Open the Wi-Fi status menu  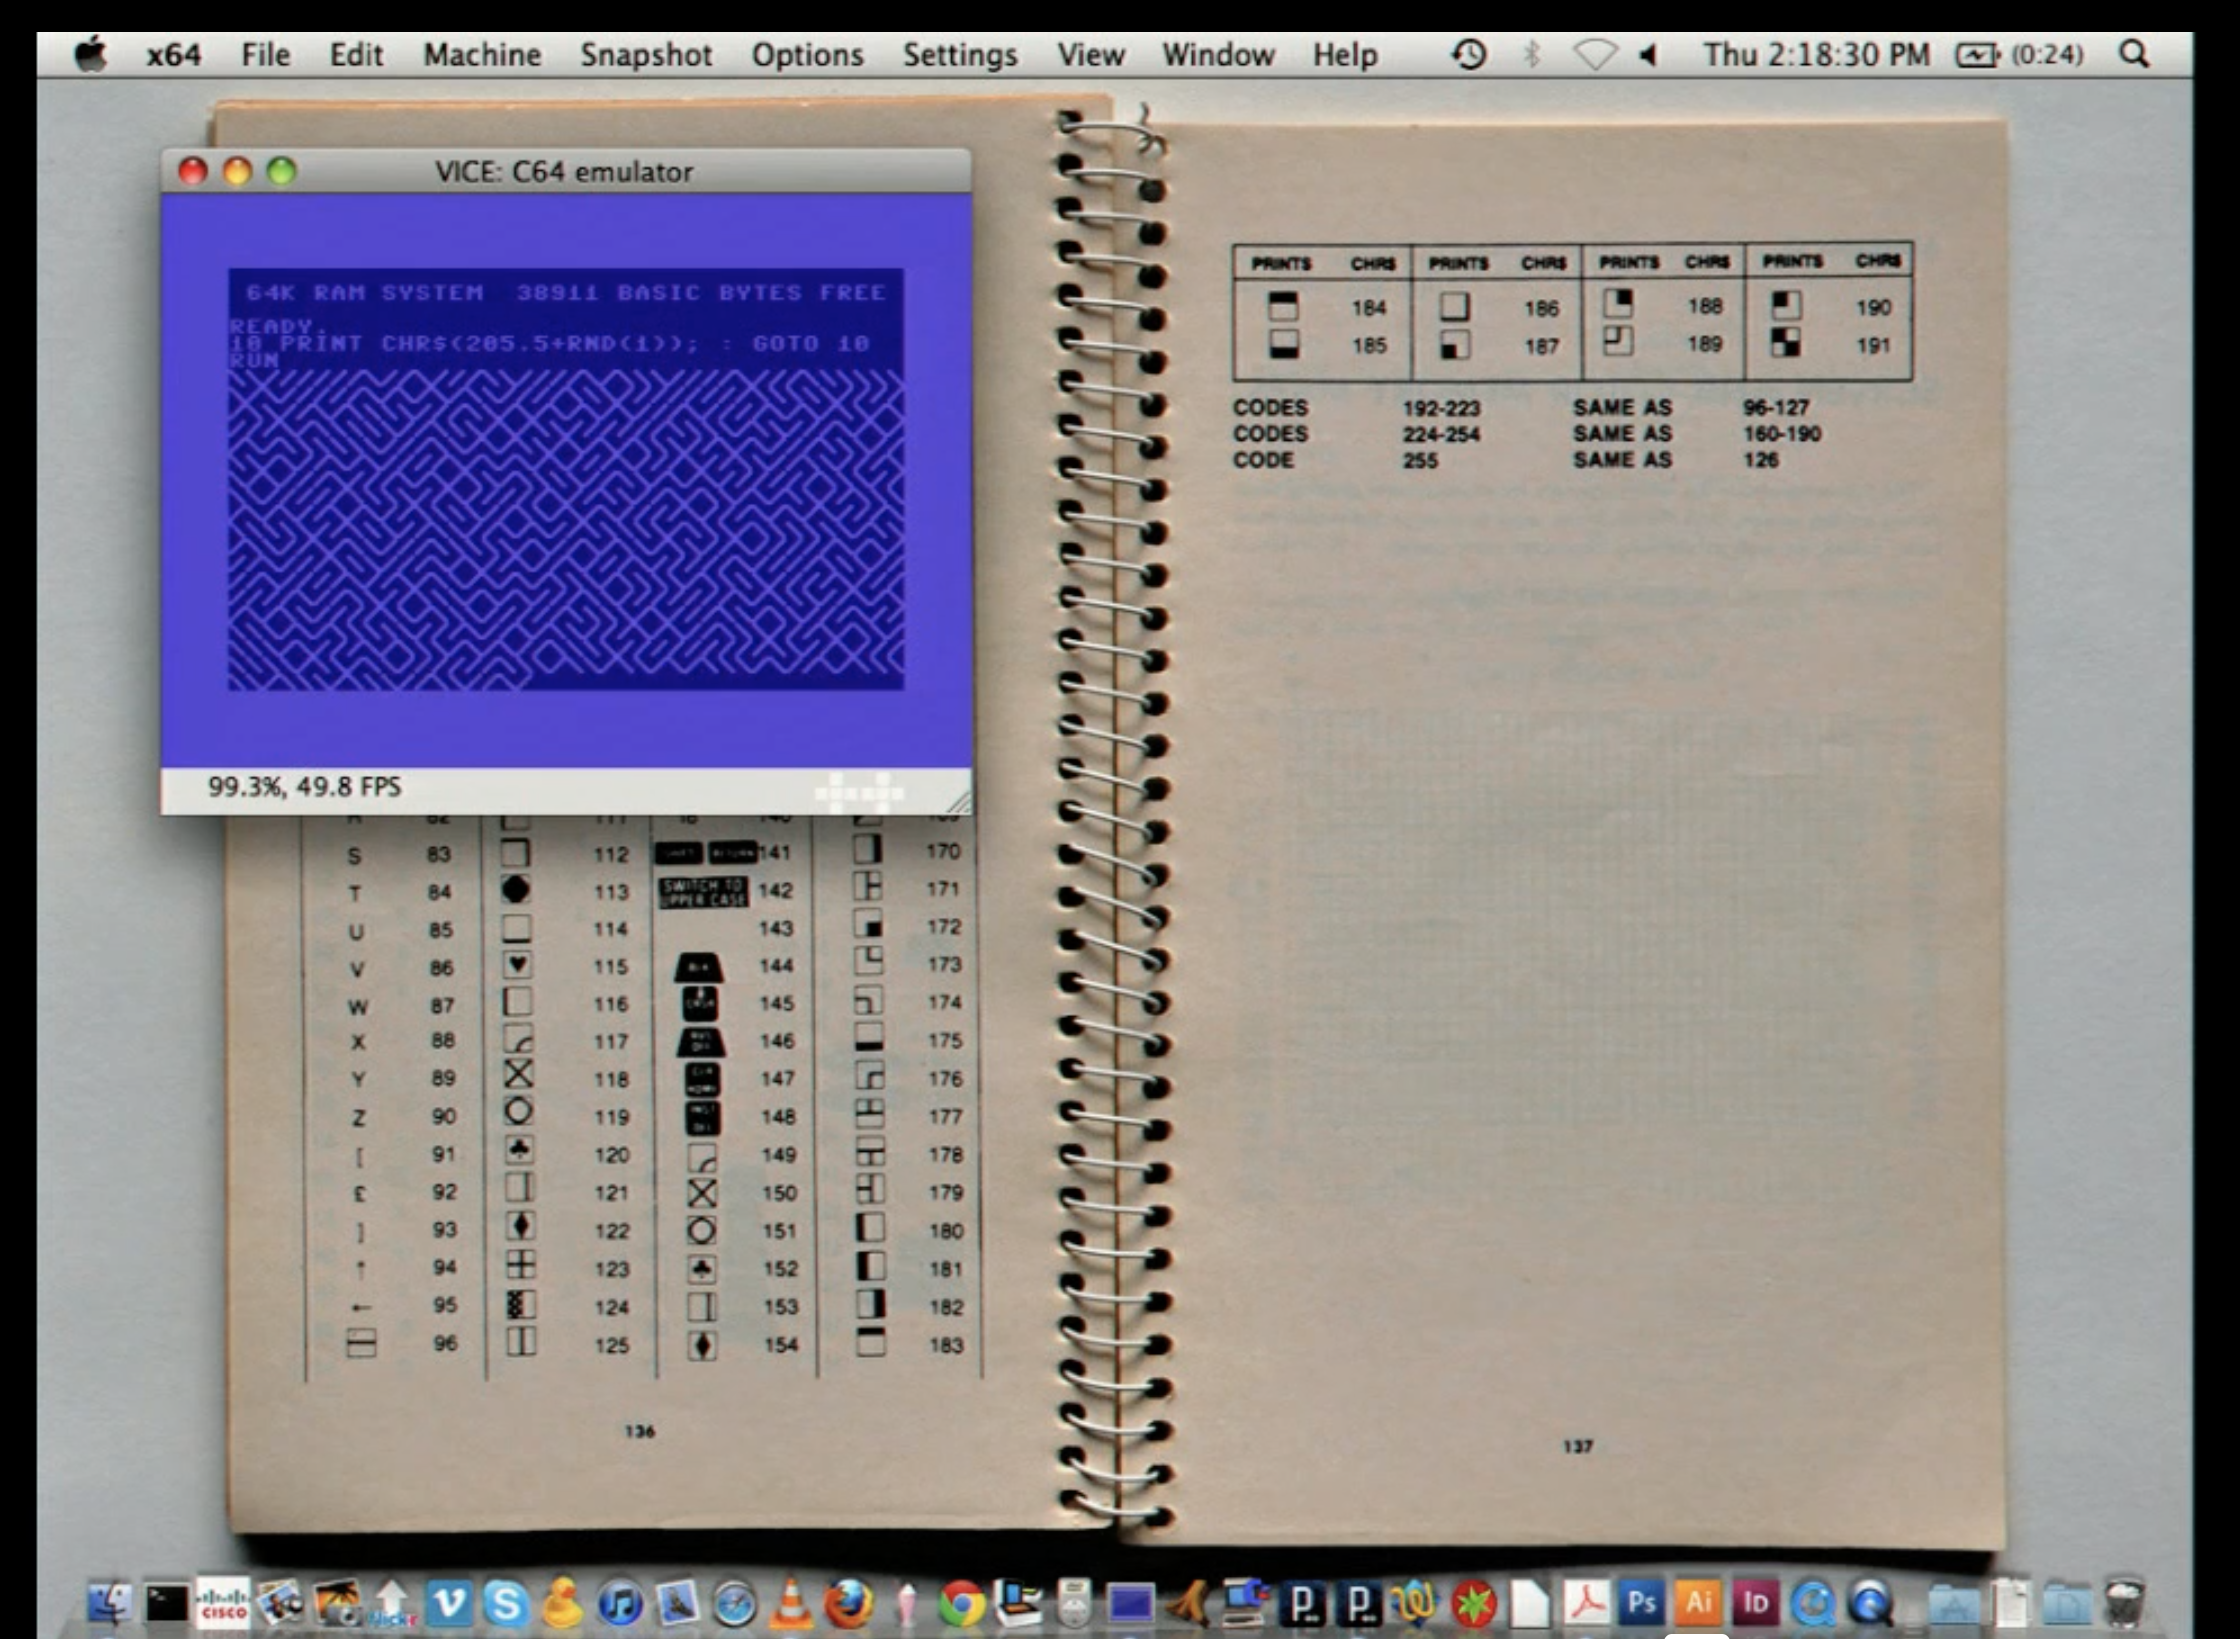coord(1595,54)
